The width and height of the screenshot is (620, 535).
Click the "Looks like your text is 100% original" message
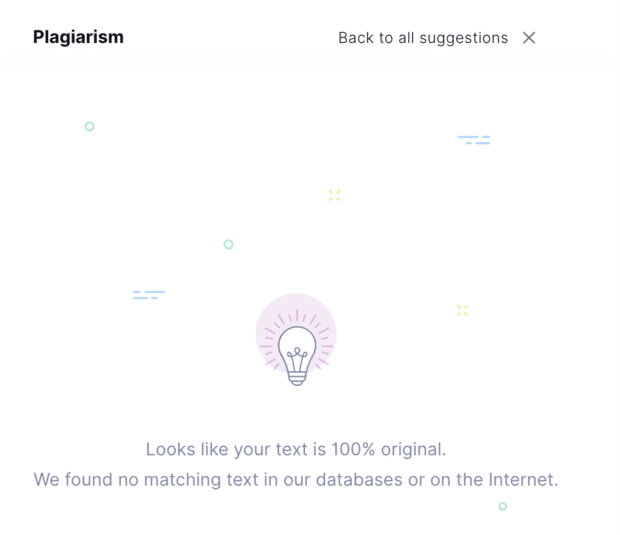(x=295, y=449)
